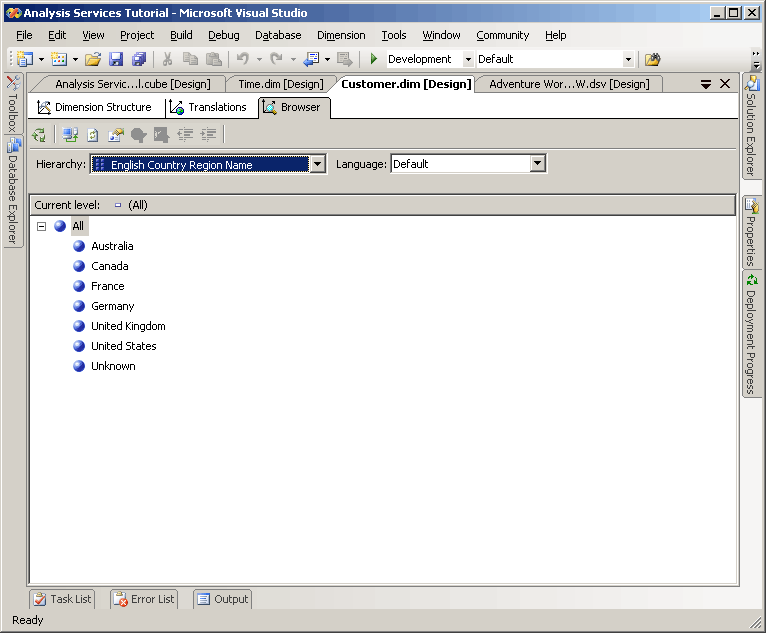Click the Current level (All) indicator
This screenshot has height=633, width=766.
click(x=131, y=205)
